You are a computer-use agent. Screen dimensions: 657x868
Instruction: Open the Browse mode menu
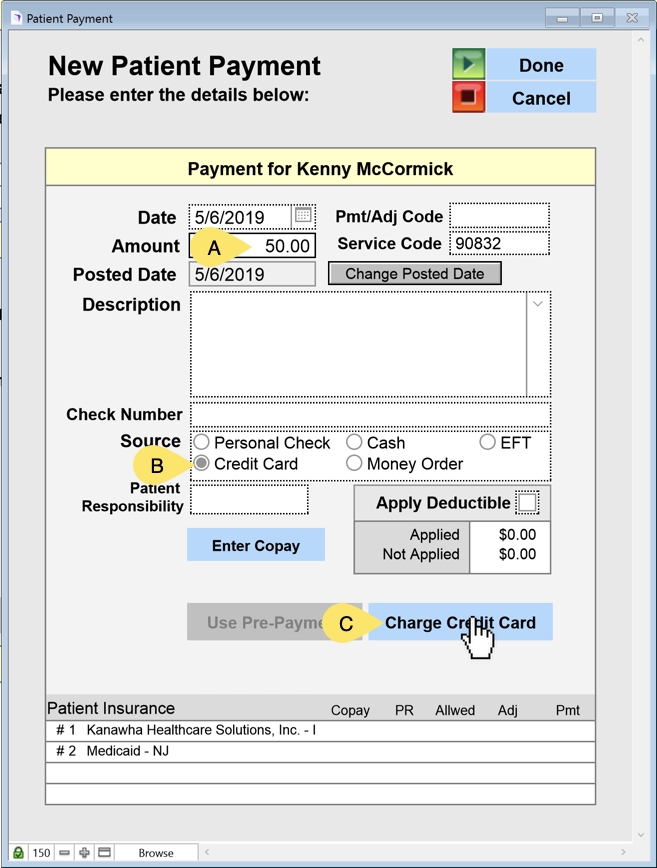[x=155, y=853]
